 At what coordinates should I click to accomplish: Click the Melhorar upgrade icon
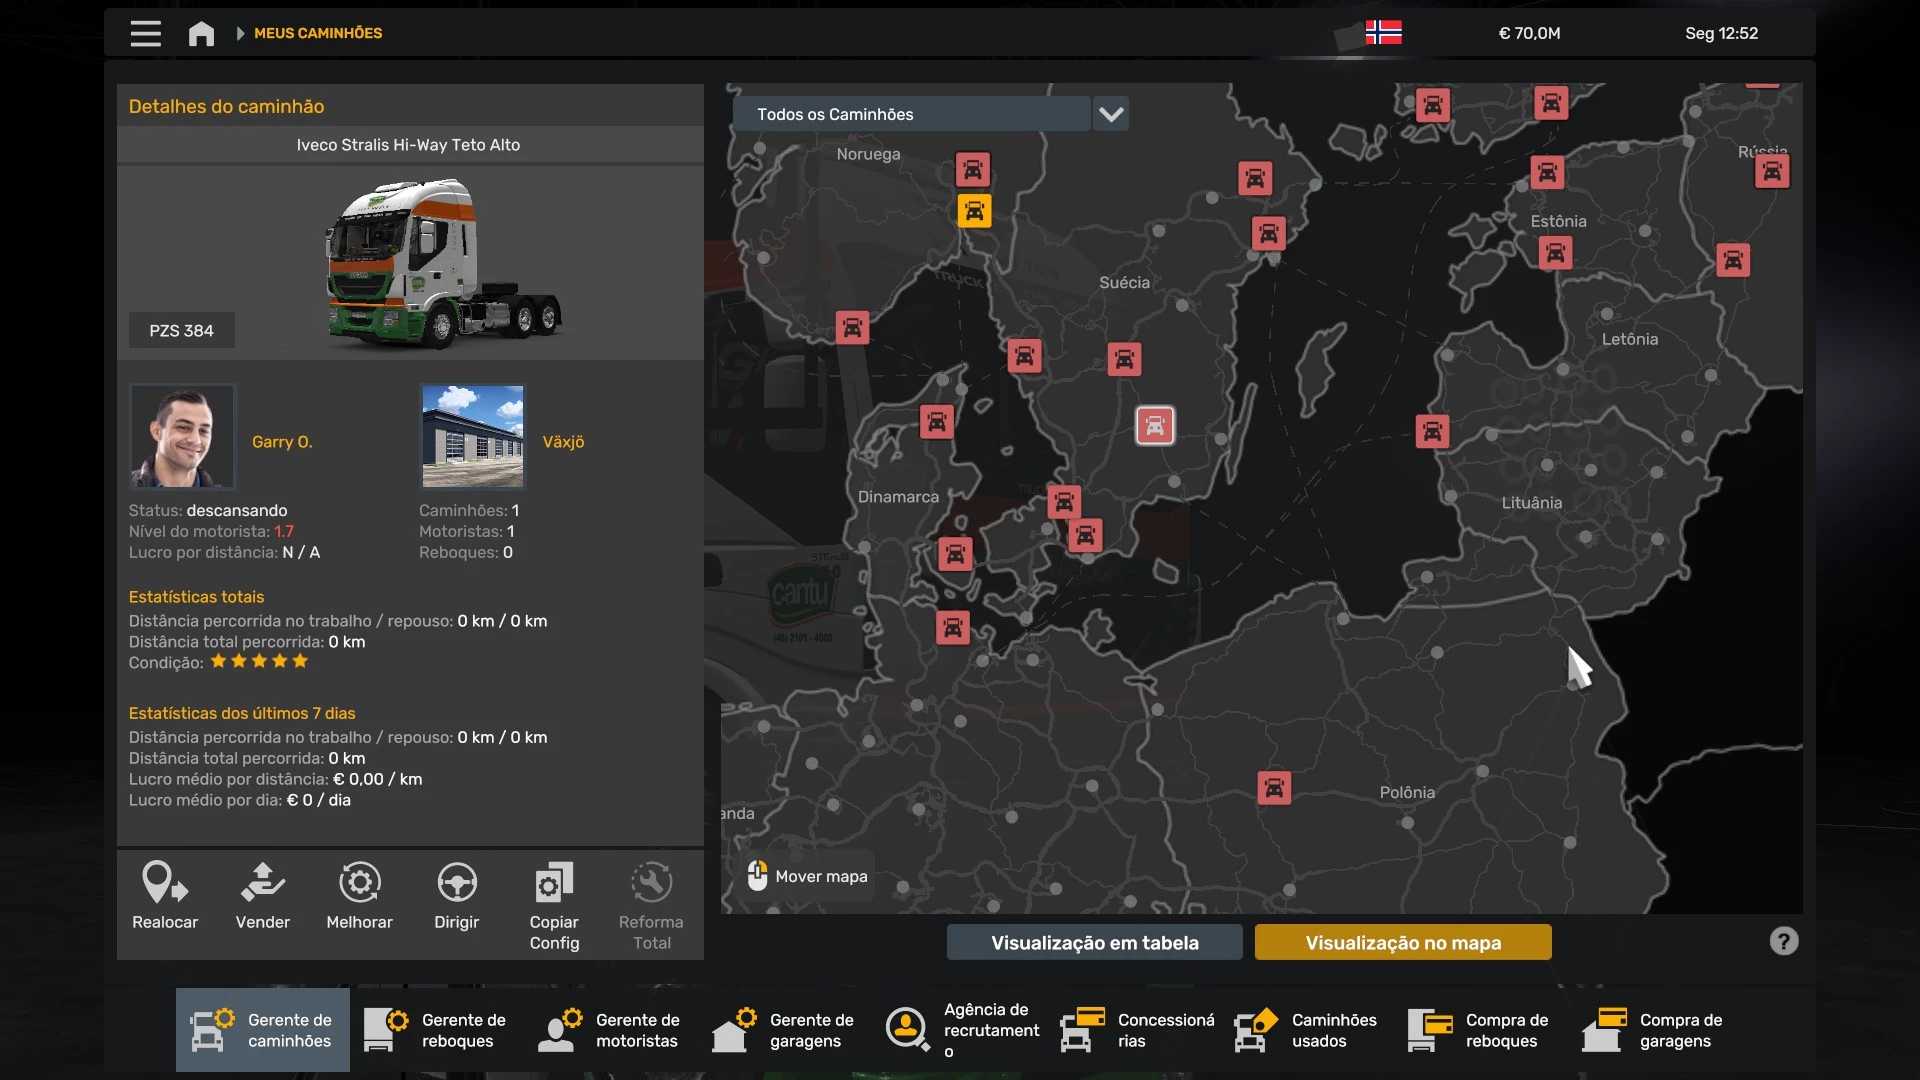coord(359,883)
